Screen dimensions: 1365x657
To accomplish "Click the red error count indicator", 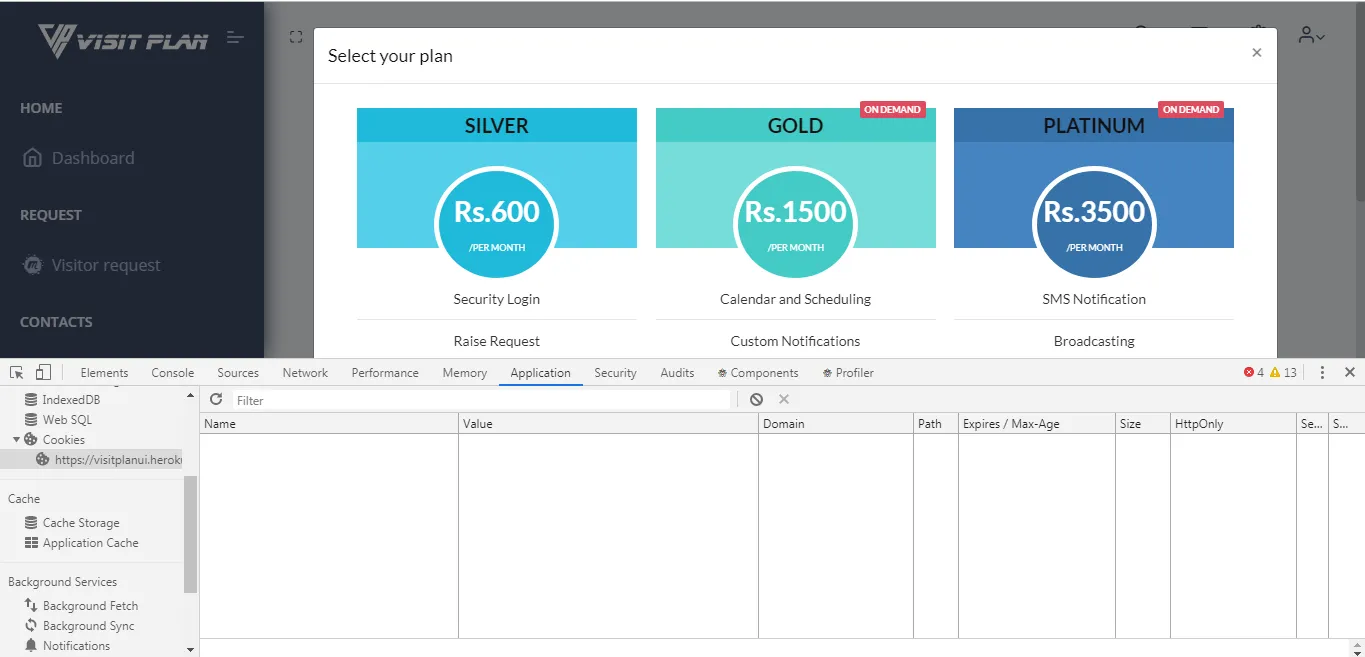I will [x=1254, y=372].
